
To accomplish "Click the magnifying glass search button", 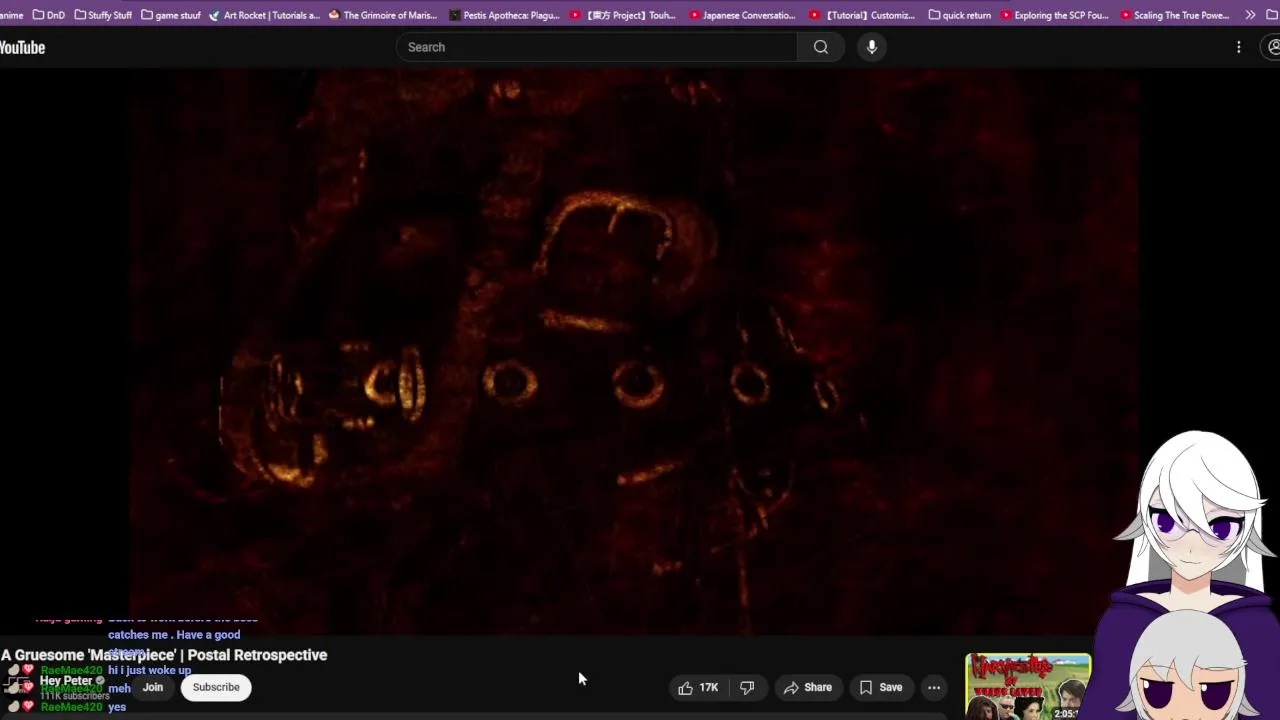I will pyautogui.click(x=821, y=47).
